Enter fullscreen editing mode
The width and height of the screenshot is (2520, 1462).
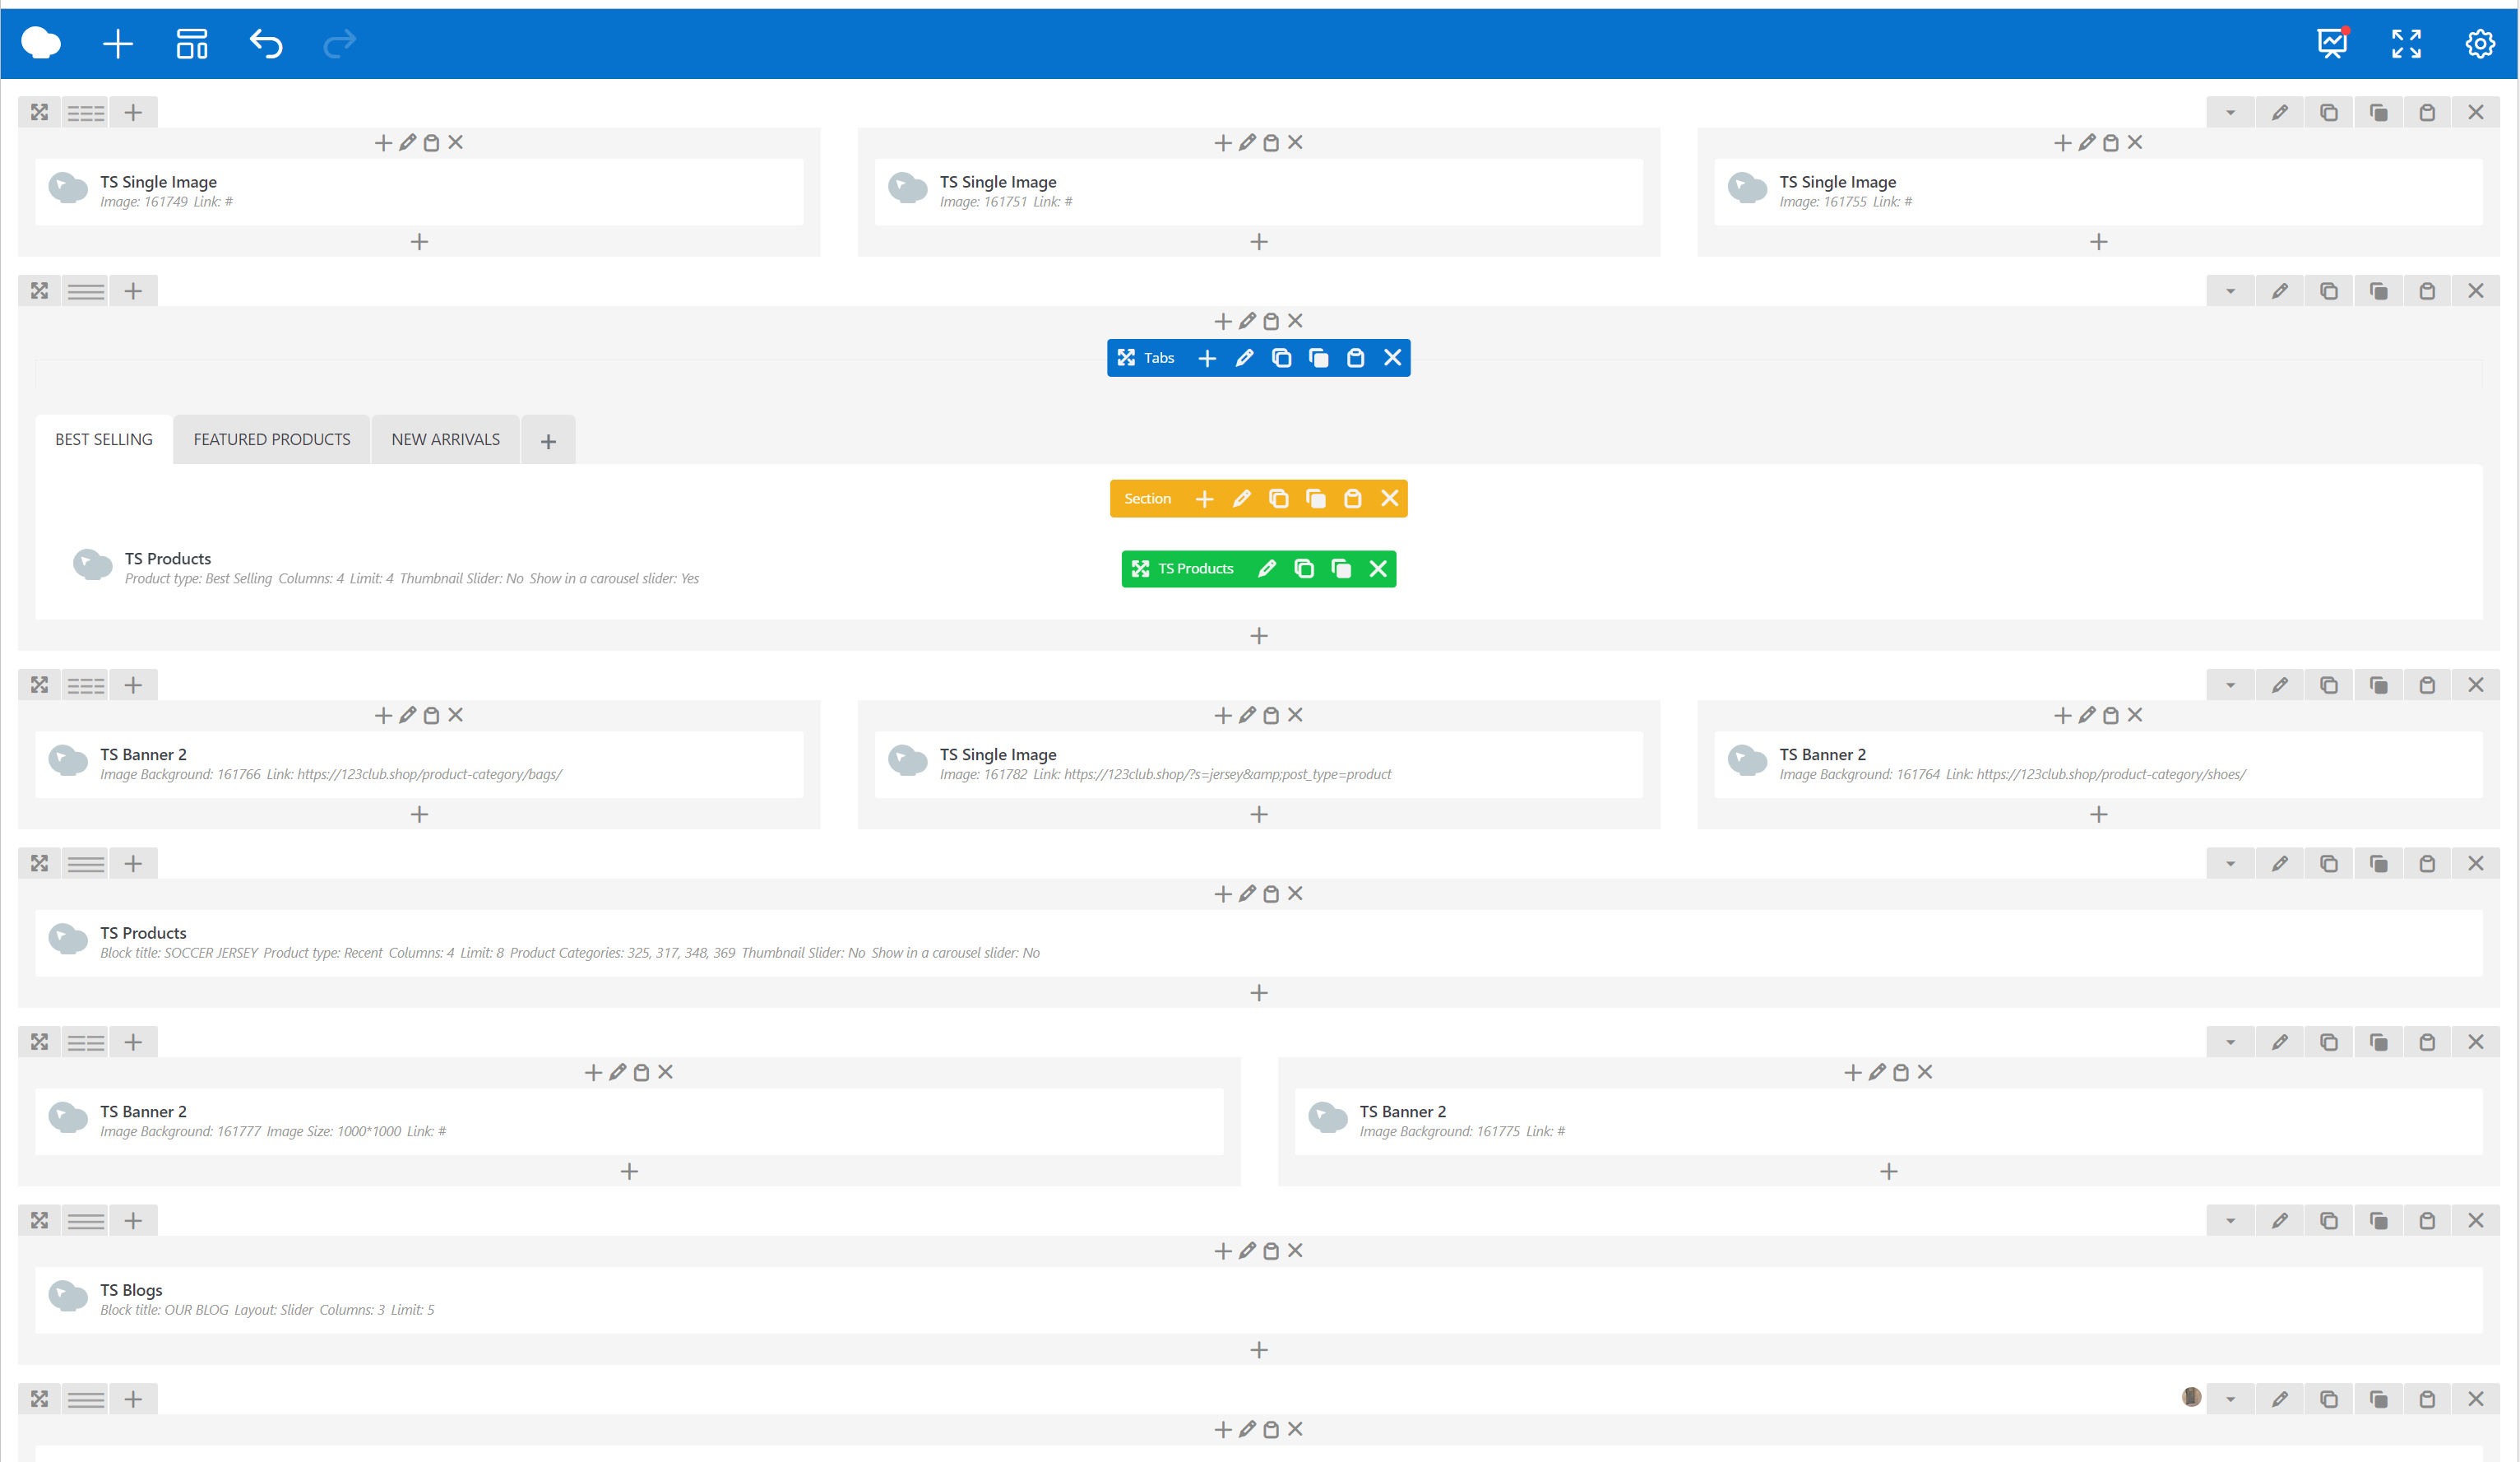pos(2406,44)
